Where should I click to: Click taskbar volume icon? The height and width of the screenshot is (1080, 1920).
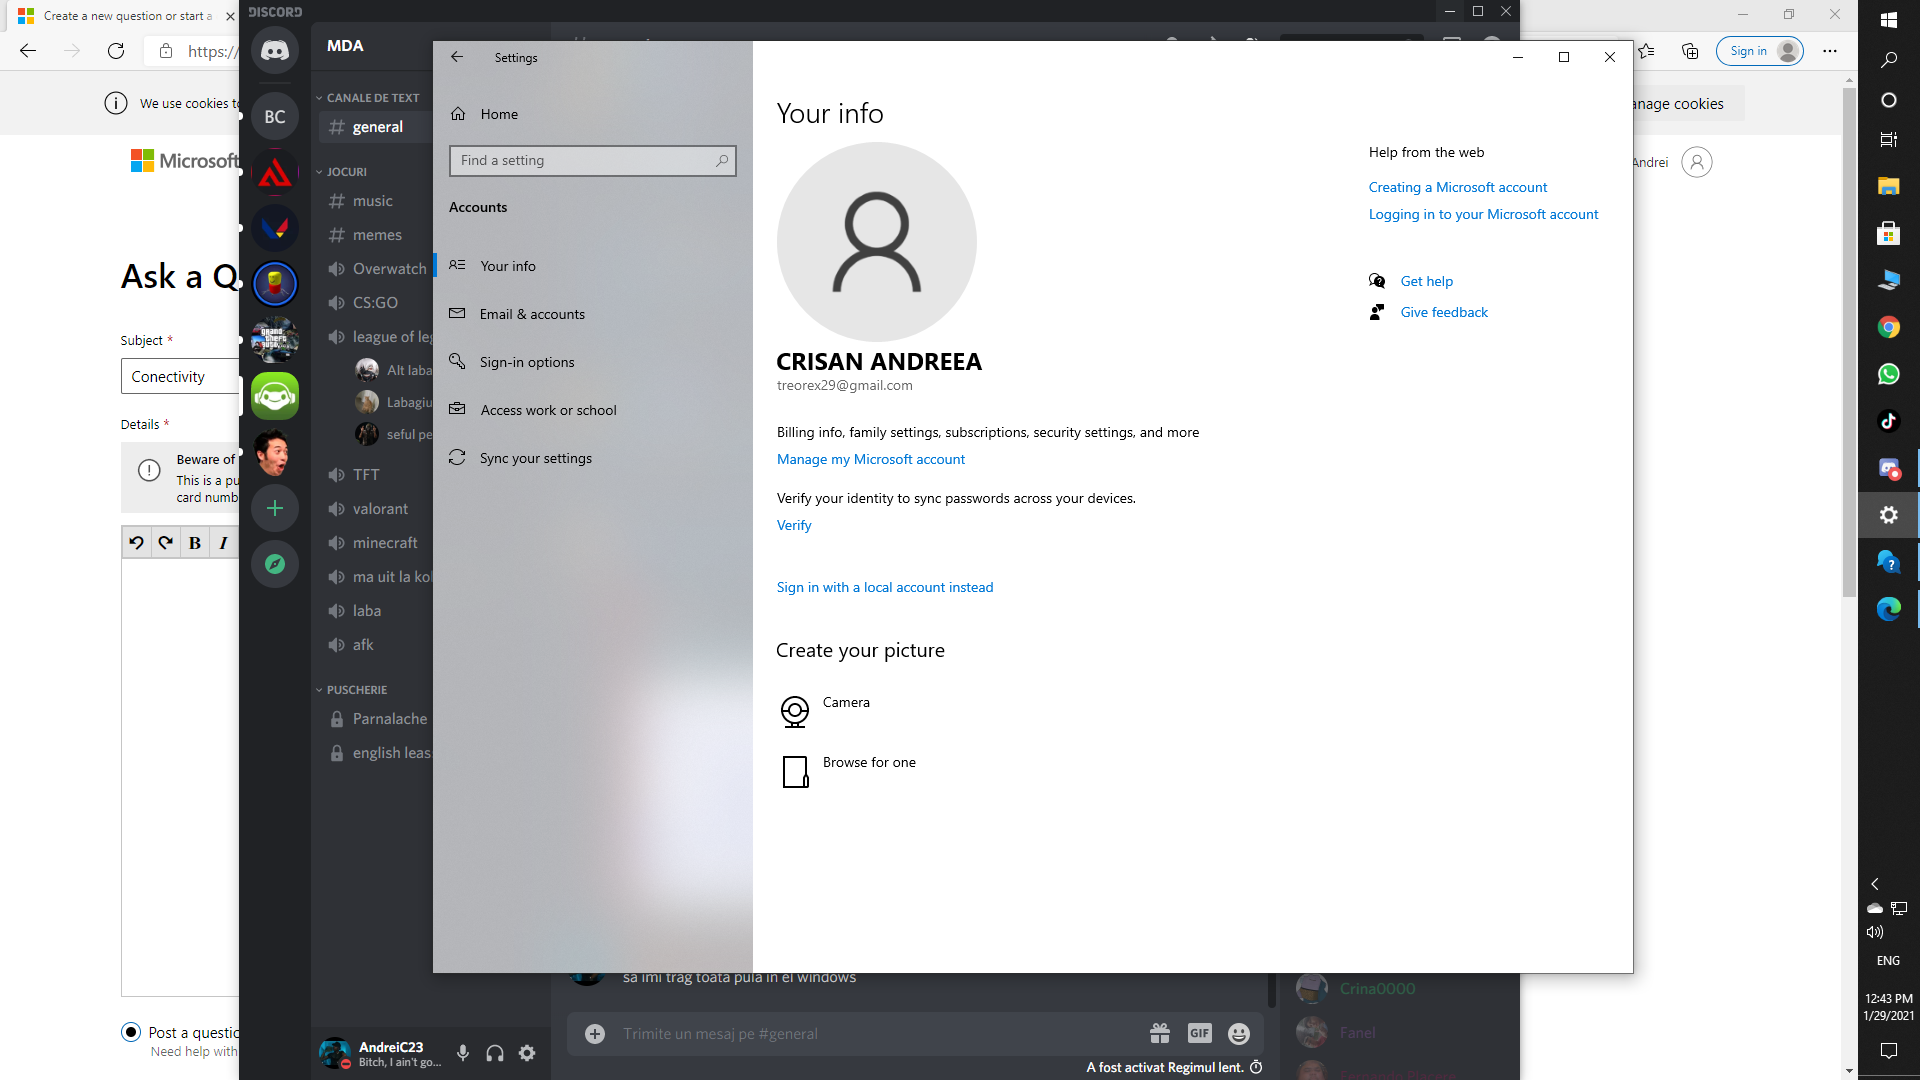click(x=1875, y=932)
